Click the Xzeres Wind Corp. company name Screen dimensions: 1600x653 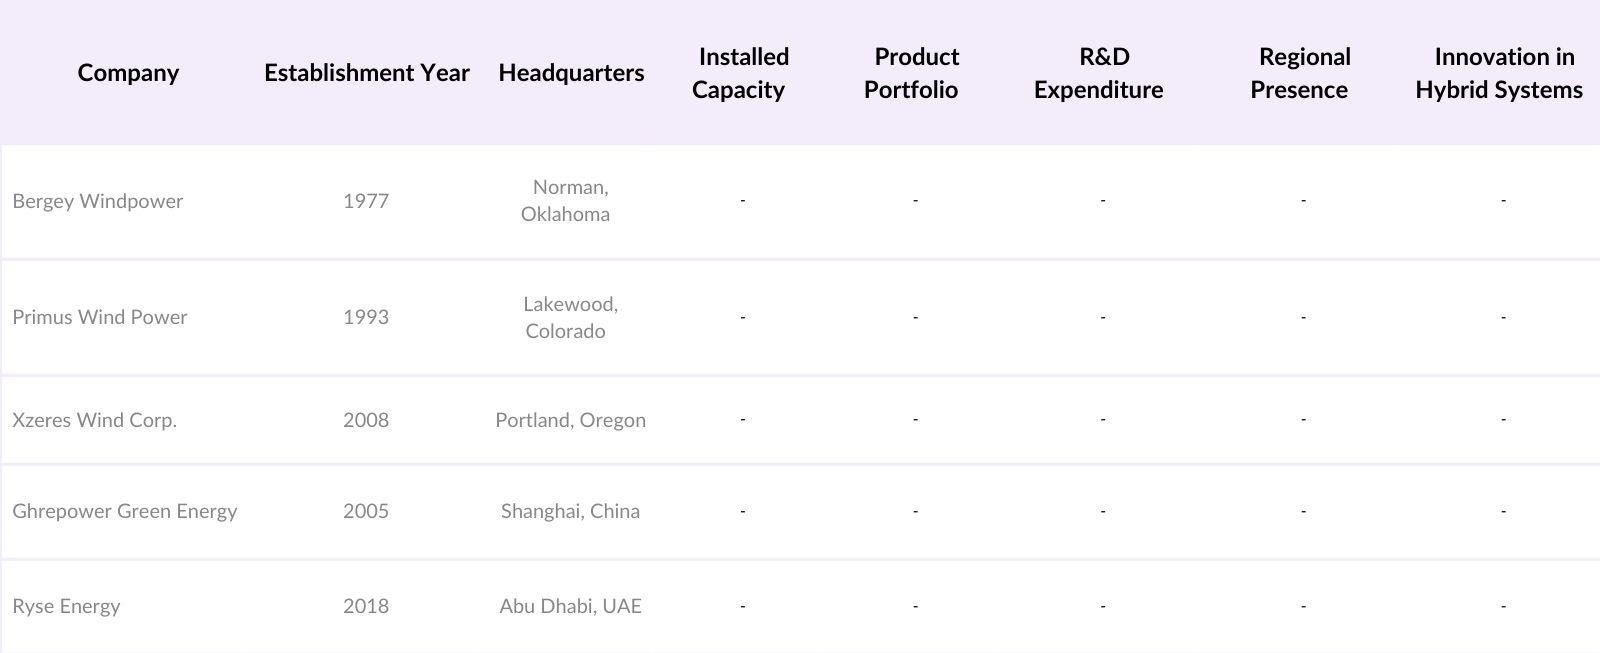(95, 420)
